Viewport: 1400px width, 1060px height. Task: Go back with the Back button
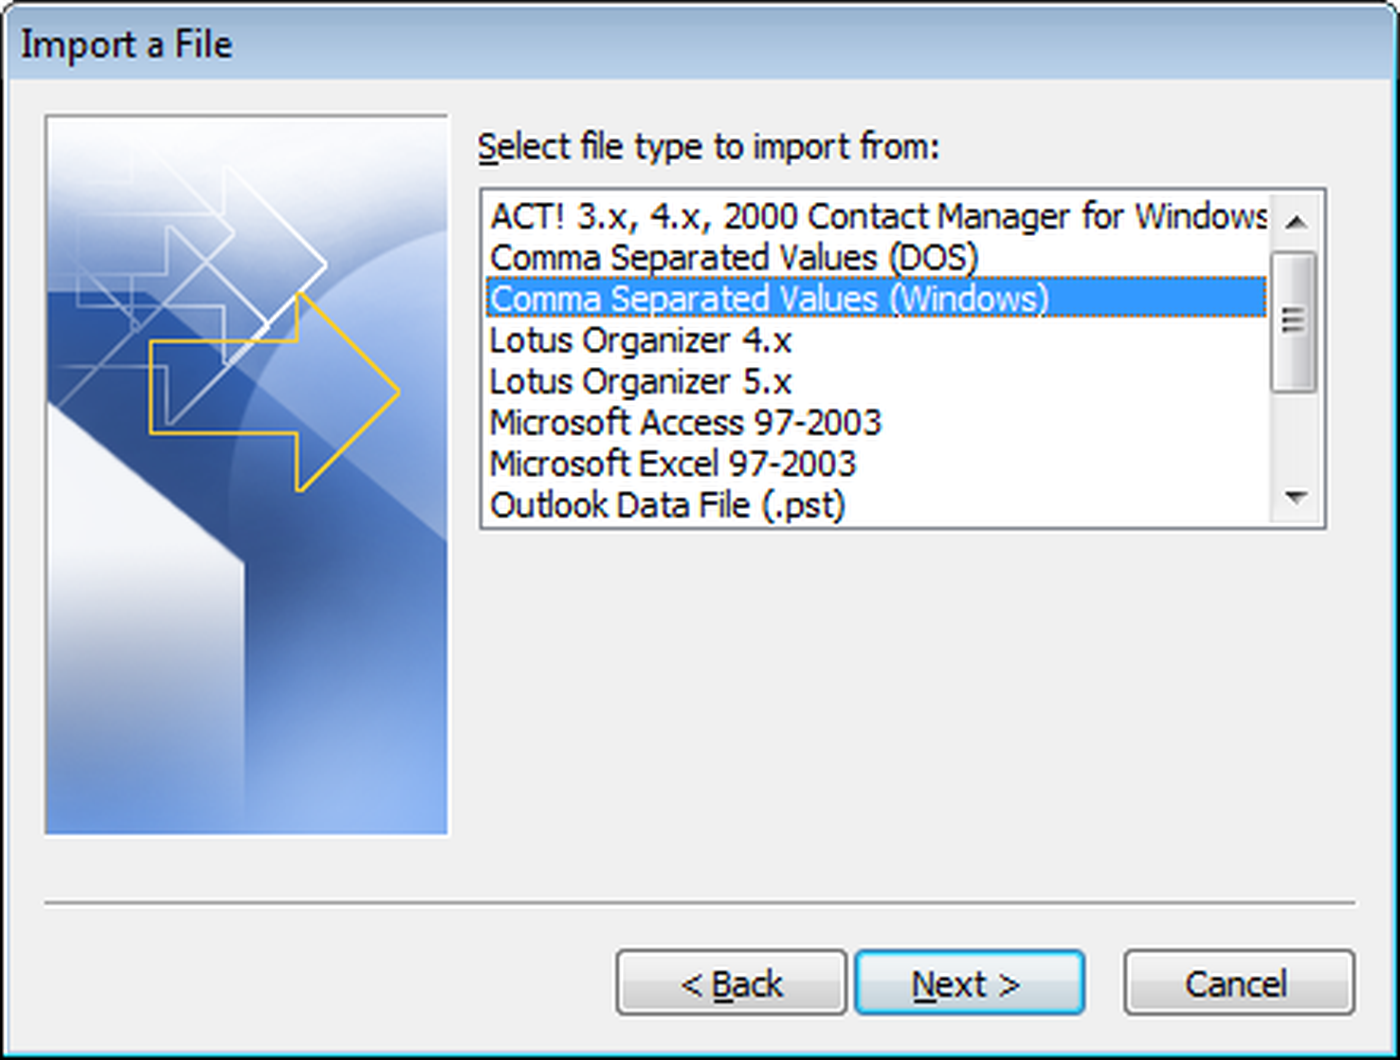tap(731, 984)
